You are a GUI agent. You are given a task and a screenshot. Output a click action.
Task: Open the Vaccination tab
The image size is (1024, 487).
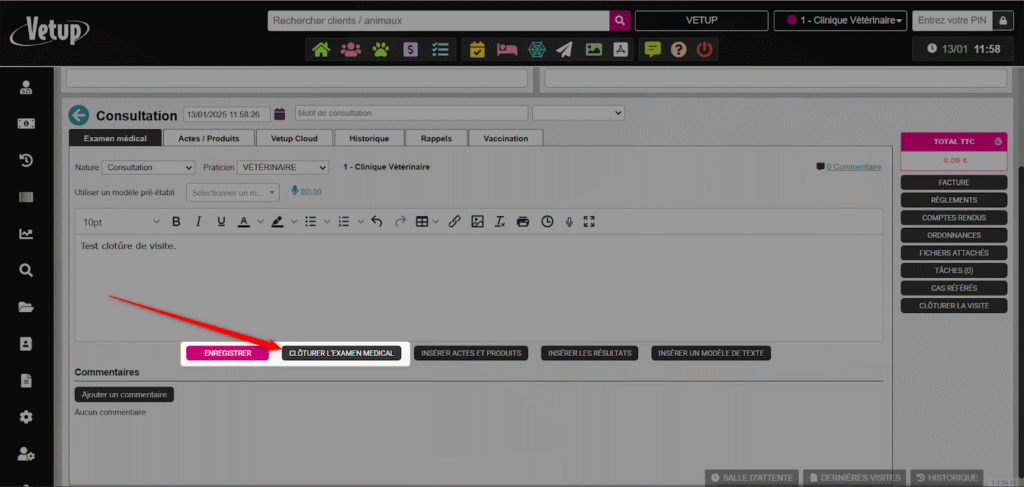505,138
